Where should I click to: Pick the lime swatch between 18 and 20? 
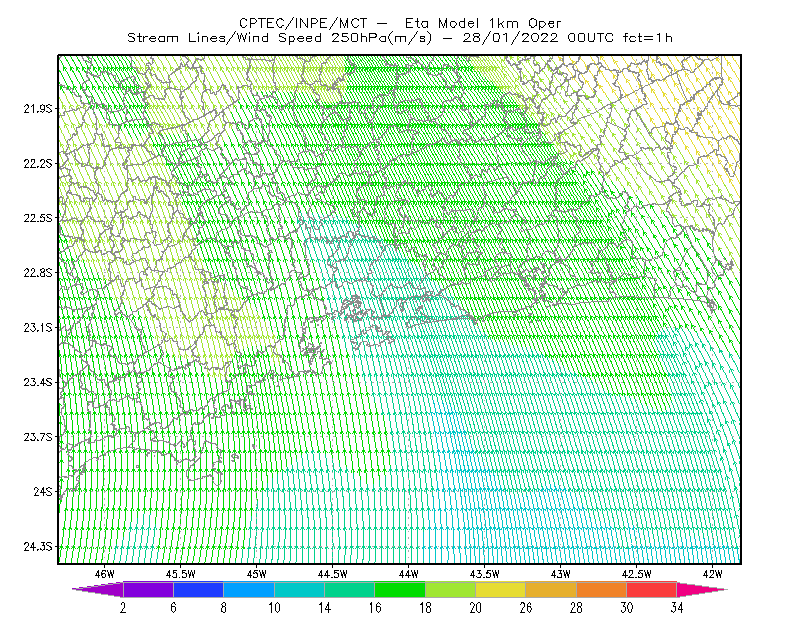(451, 589)
